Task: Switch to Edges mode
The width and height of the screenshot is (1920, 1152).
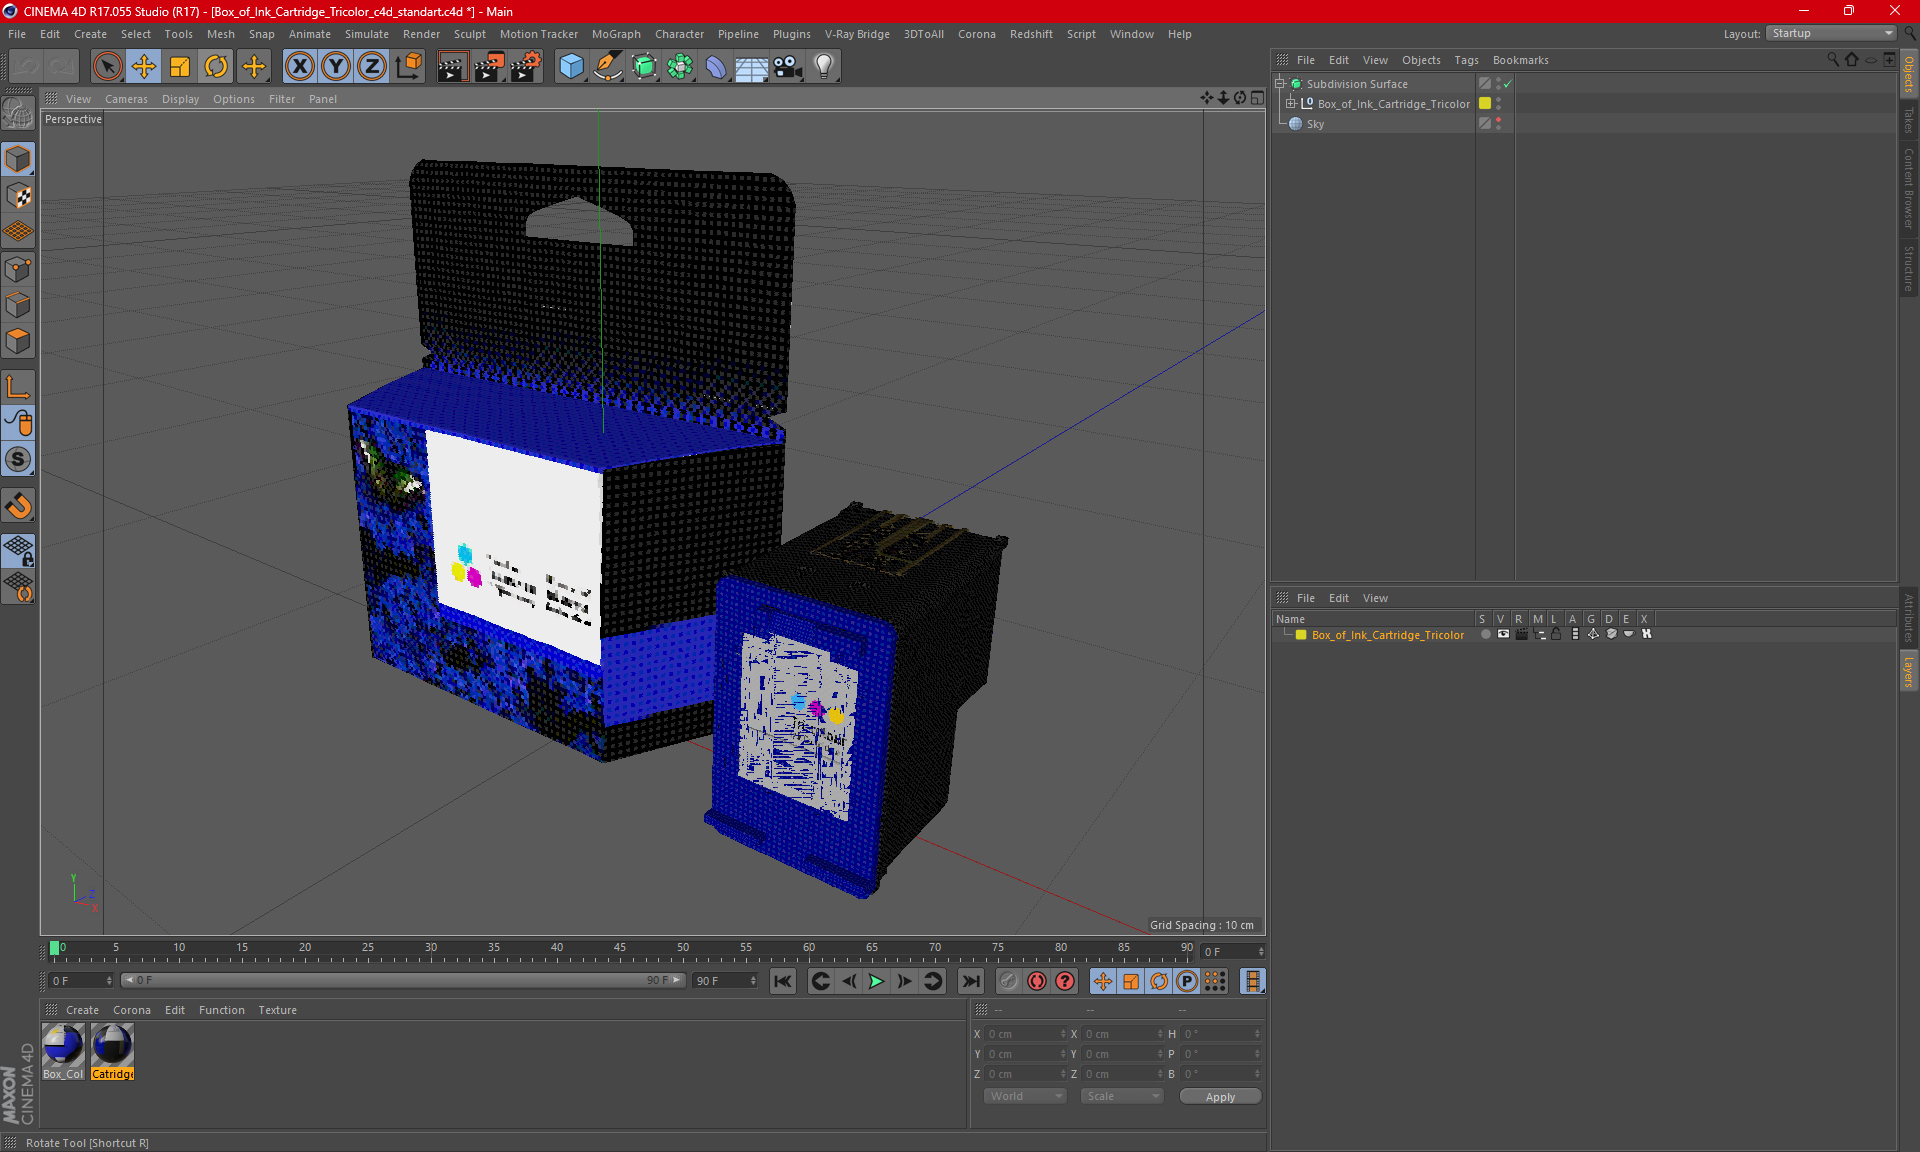Action: (x=18, y=305)
